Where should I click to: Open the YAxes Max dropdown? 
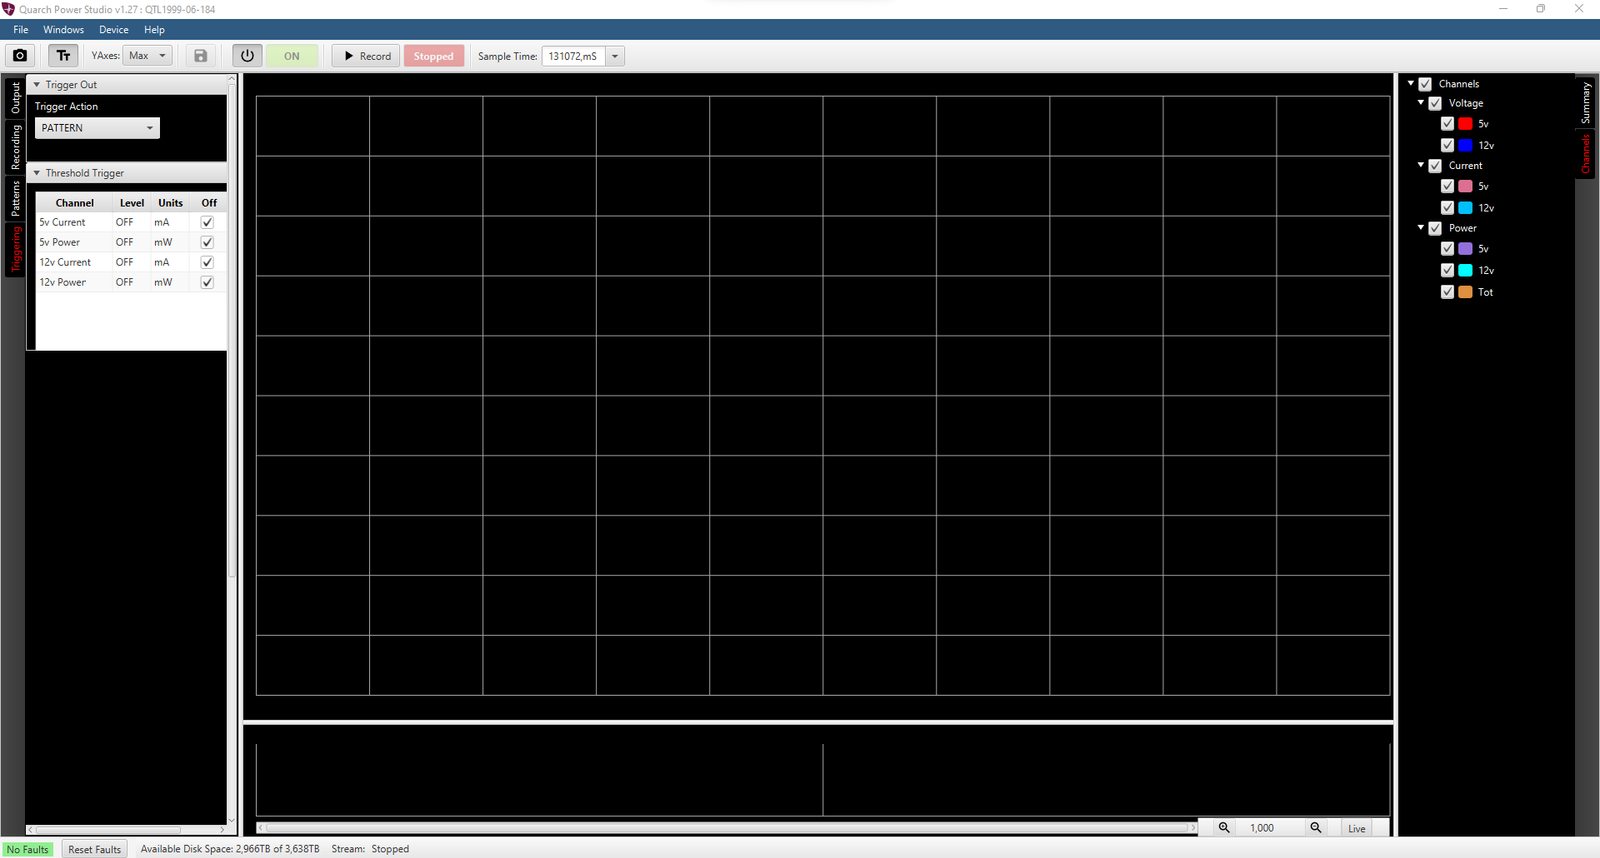[148, 56]
